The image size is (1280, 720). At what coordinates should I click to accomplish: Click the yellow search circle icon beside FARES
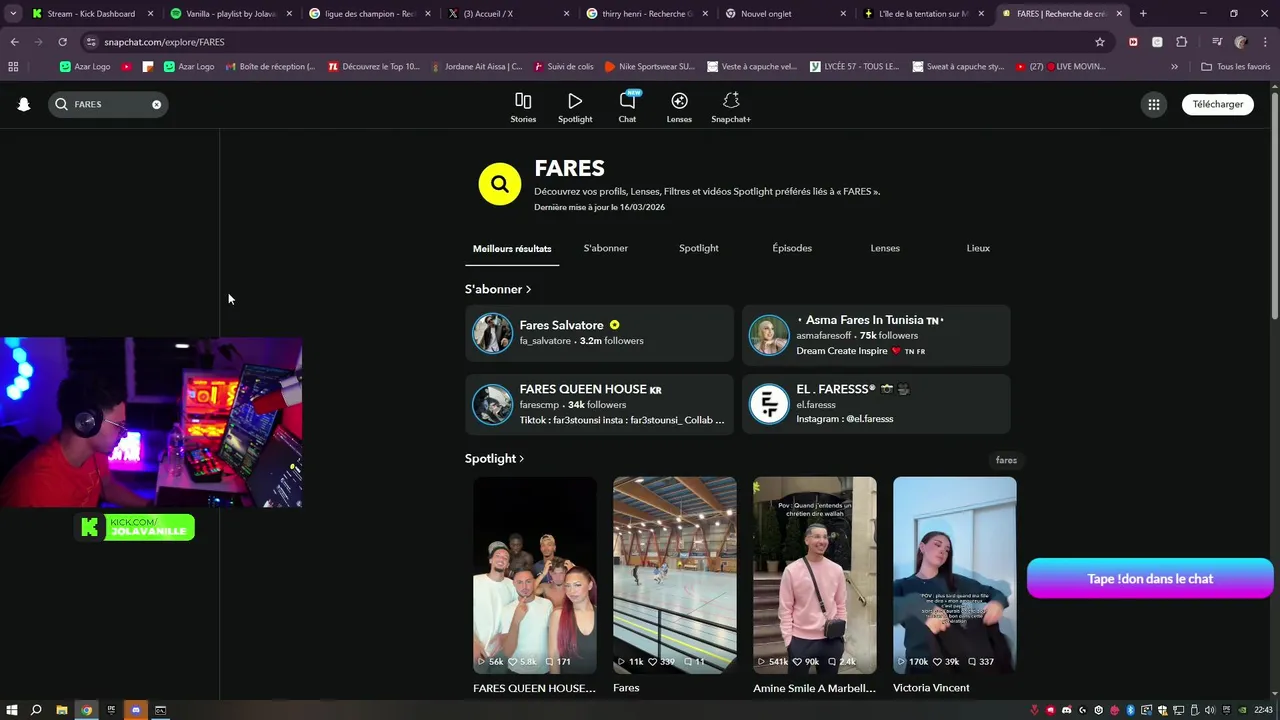coord(500,184)
